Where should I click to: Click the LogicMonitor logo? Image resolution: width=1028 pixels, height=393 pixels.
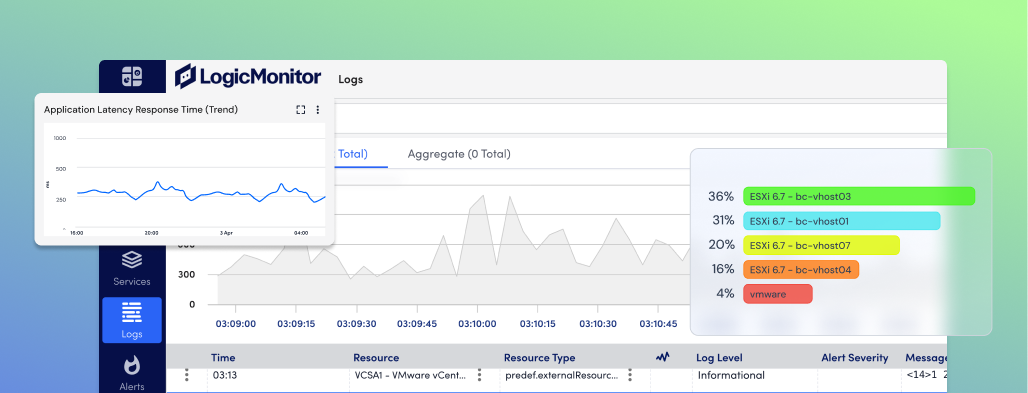(248, 77)
